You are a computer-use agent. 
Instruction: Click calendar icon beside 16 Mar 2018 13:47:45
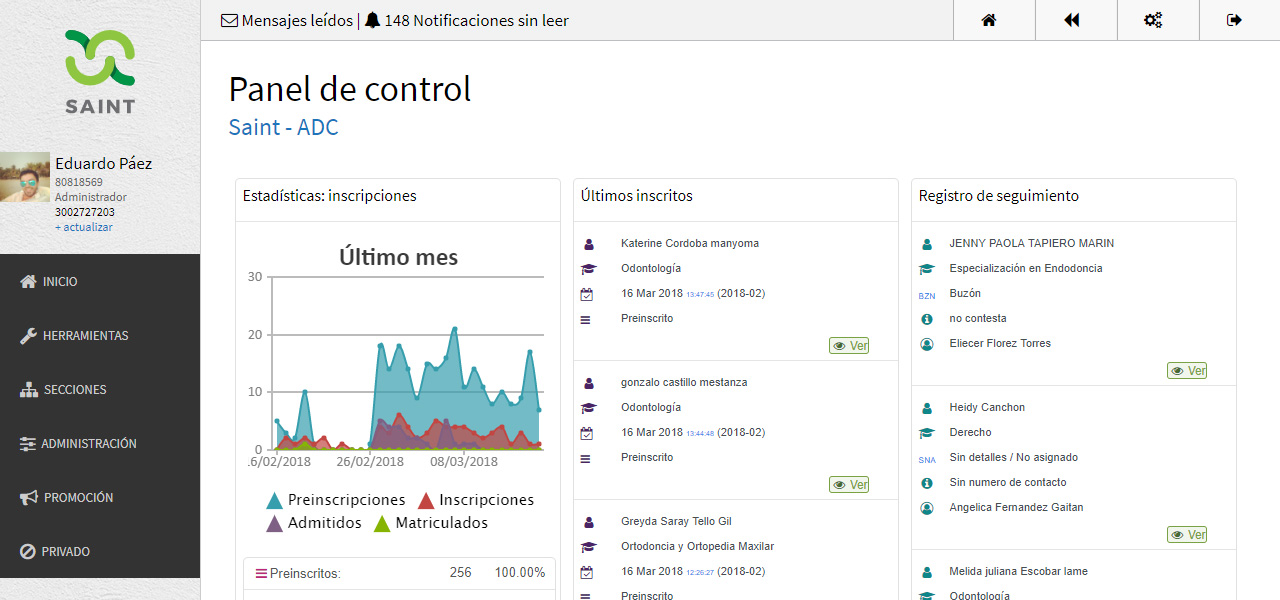pyautogui.click(x=587, y=294)
